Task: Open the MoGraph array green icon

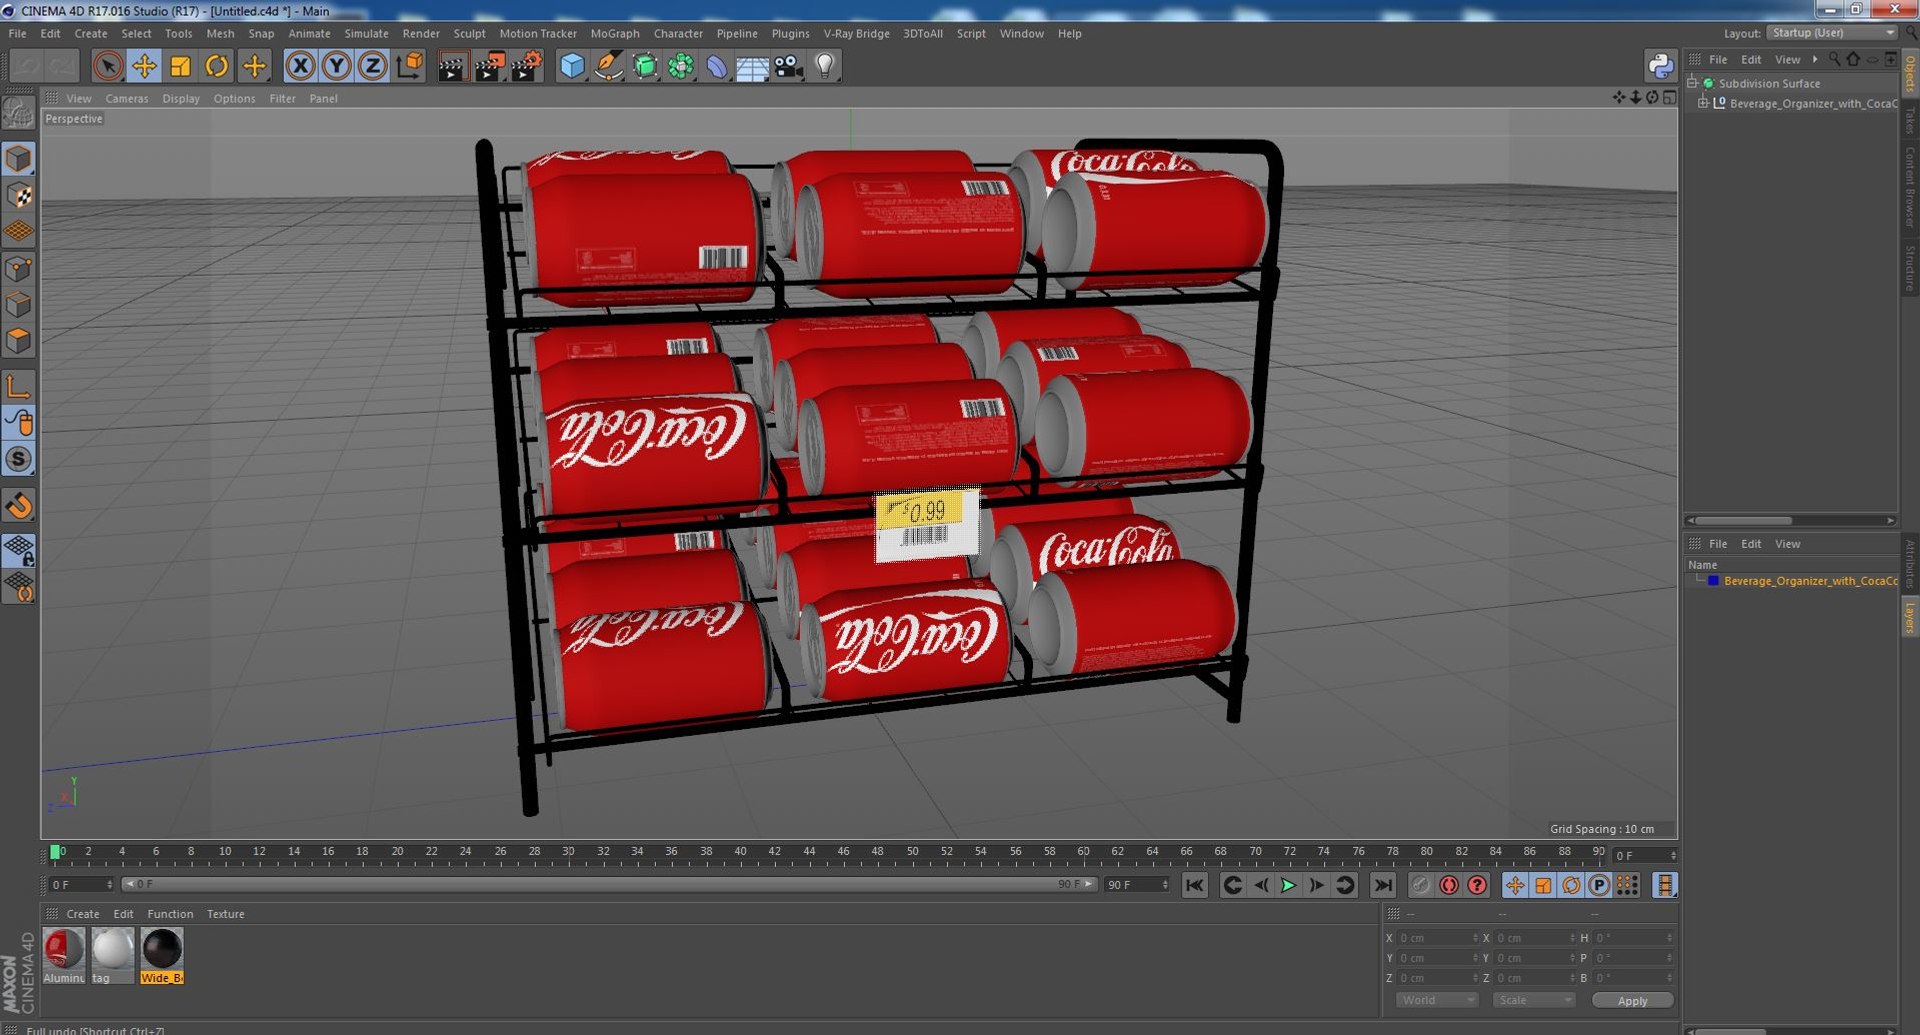Action: coord(681,66)
